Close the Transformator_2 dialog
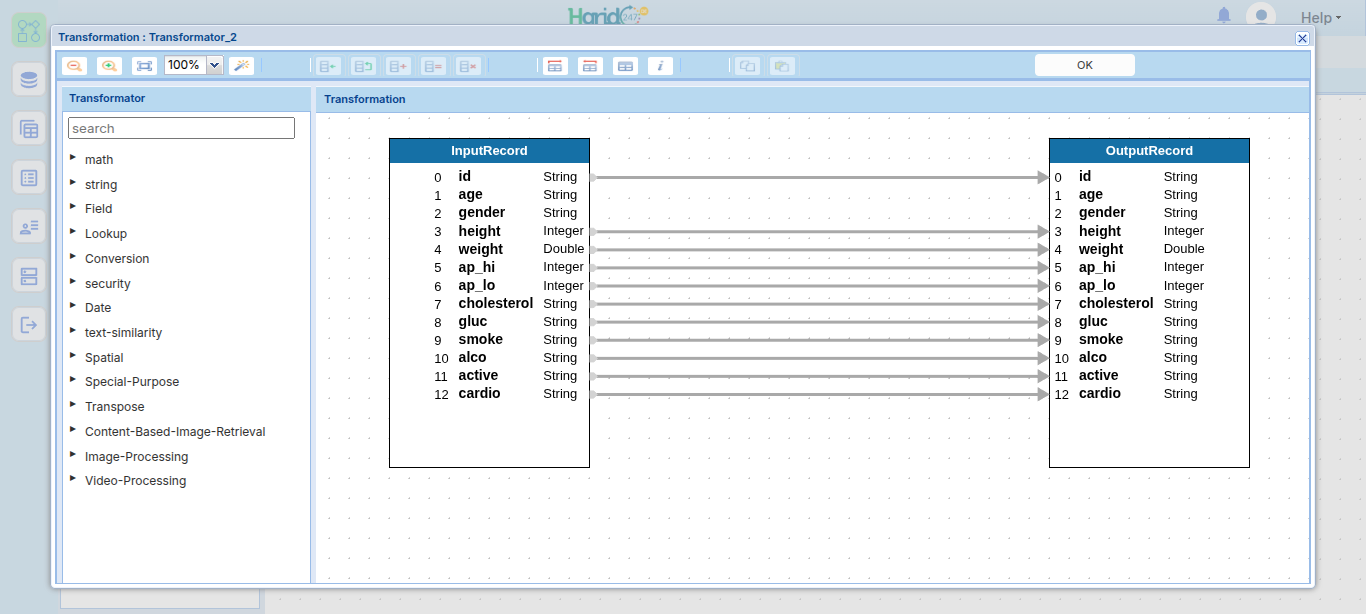 tap(1302, 38)
